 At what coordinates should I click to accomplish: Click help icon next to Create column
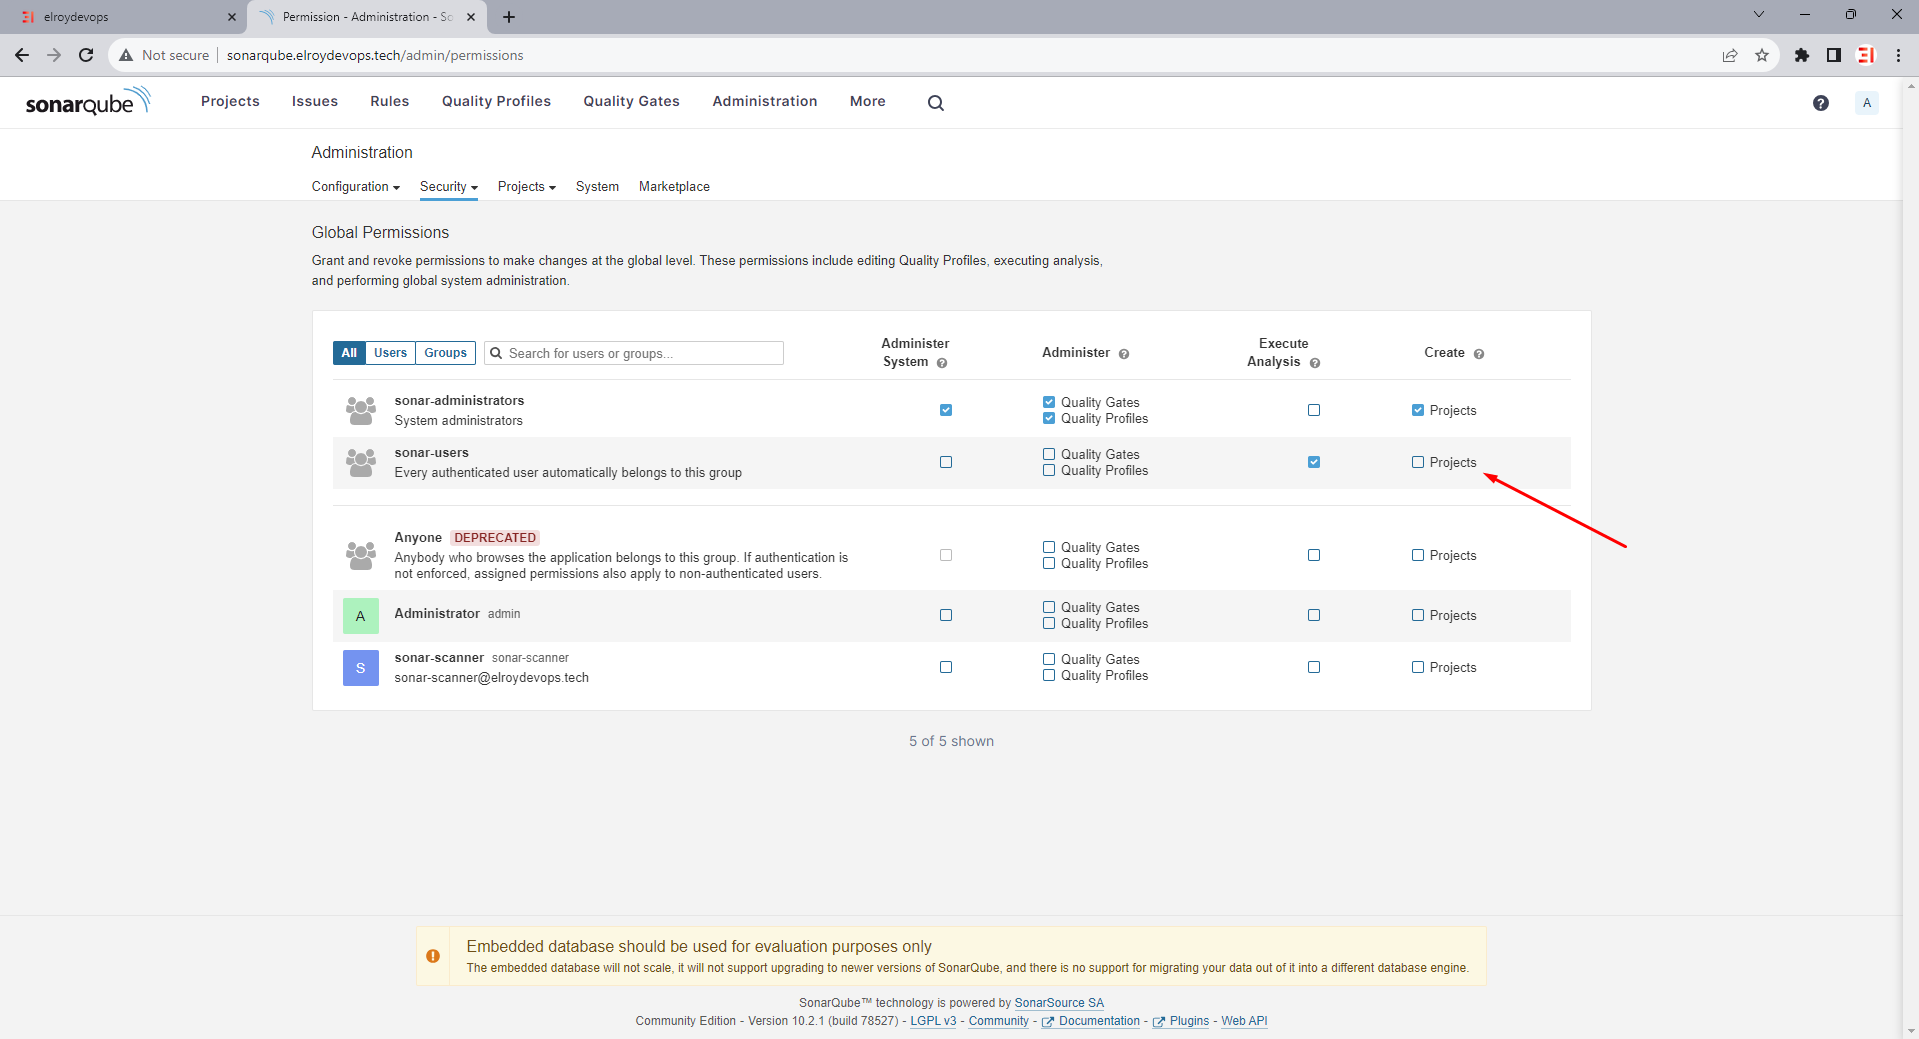coord(1478,354)
